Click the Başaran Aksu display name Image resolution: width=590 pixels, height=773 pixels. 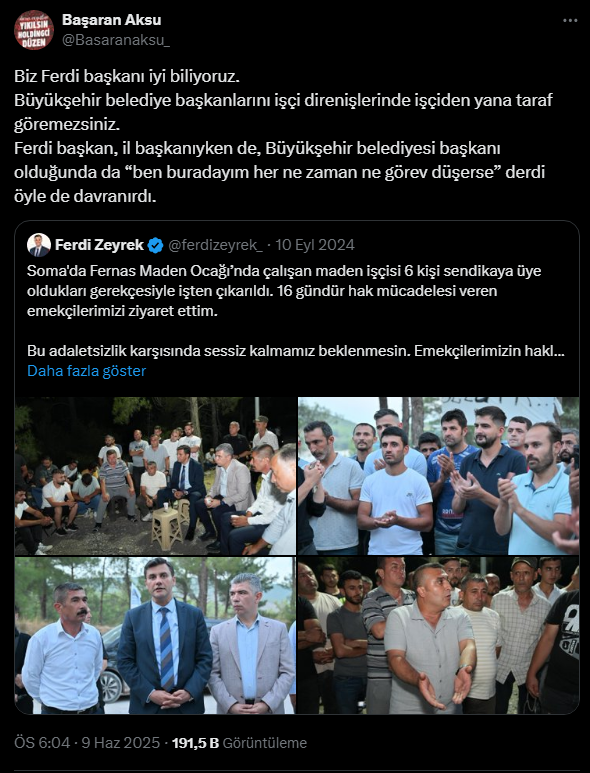click(x=111, y=20)
